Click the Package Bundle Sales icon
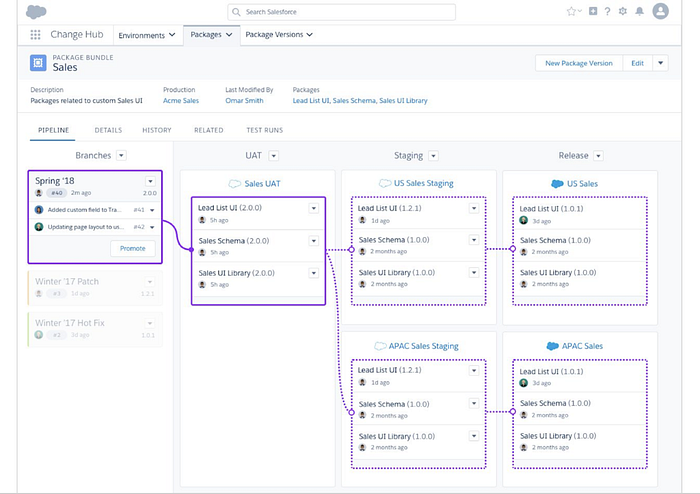The width and height of the screenshot is (700, 494). point(39,63)
